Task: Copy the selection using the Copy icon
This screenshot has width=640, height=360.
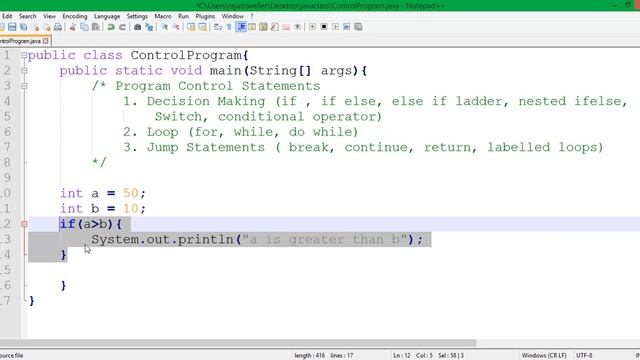Action: [x=84, y=27]
